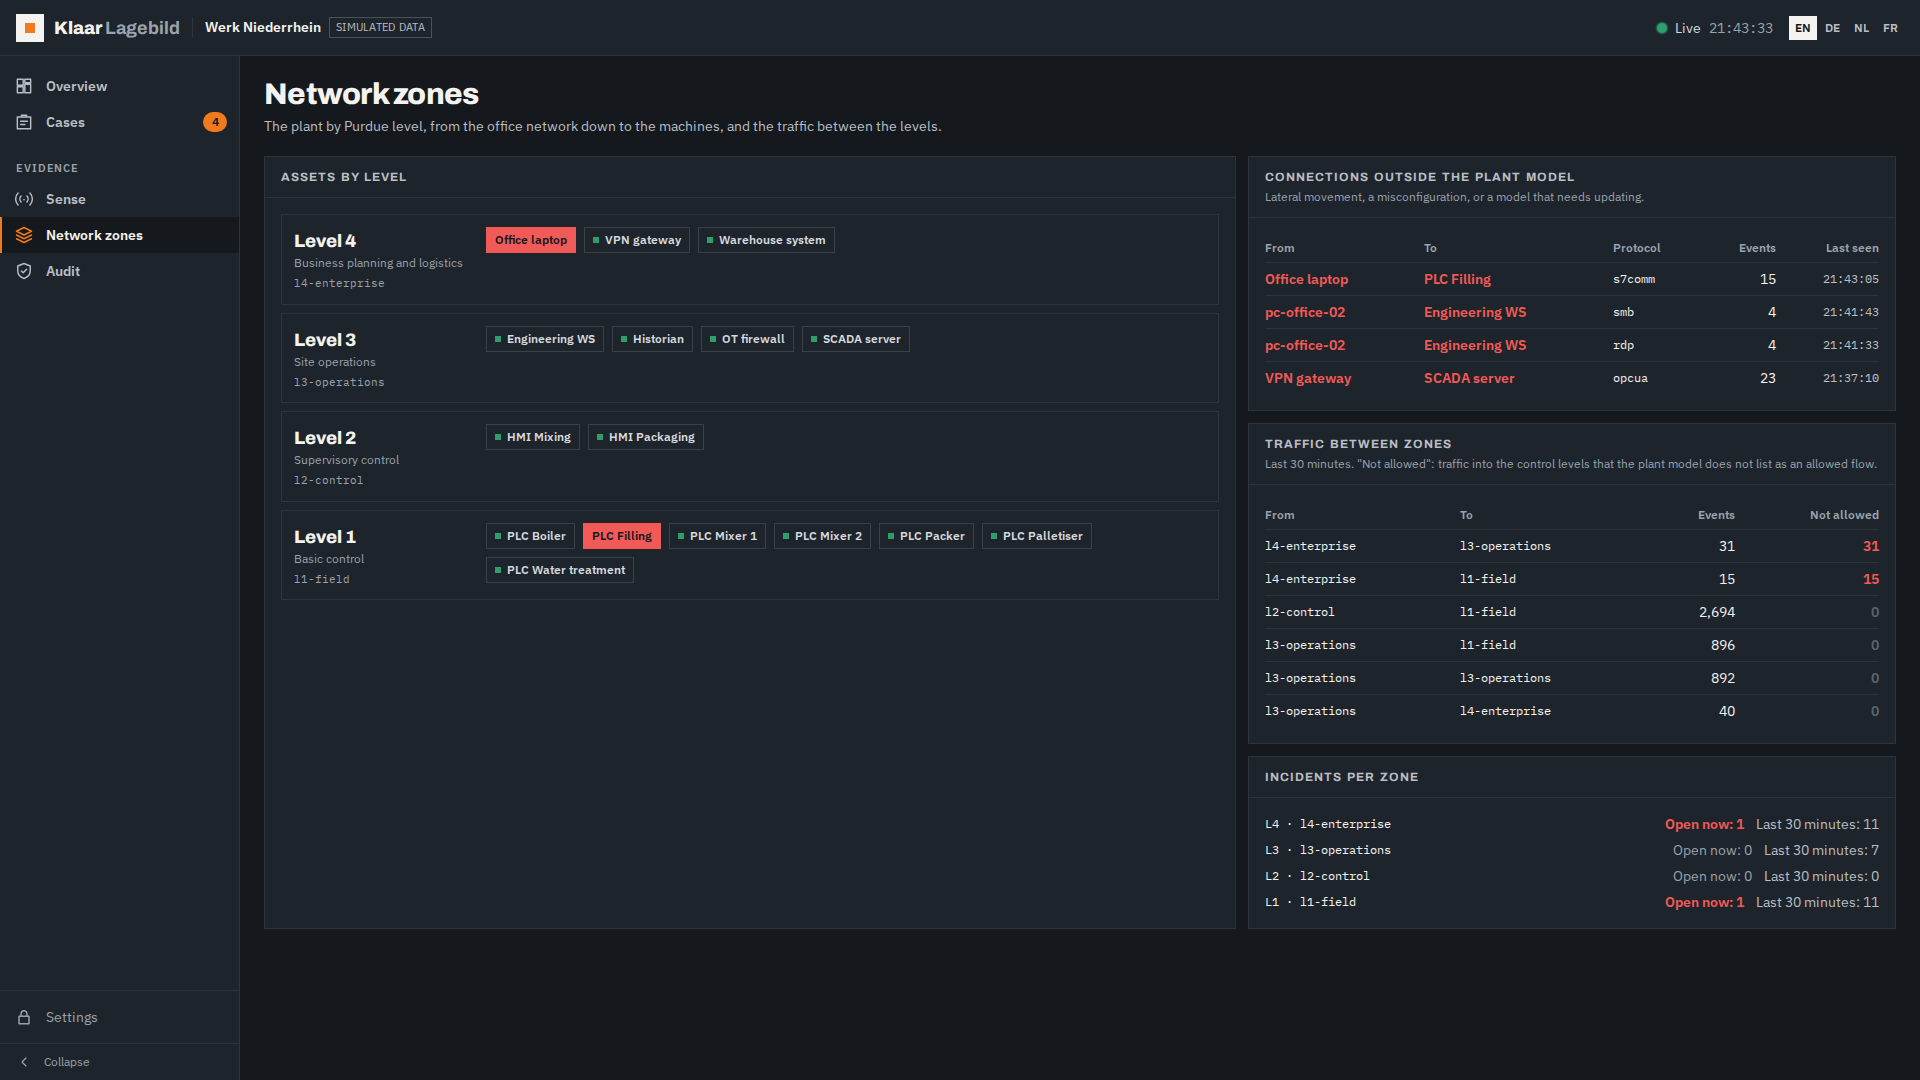Click the orange Klaar logo icon
Viewport: 1920px width, 1080px height.
click(x=30, y=28)
